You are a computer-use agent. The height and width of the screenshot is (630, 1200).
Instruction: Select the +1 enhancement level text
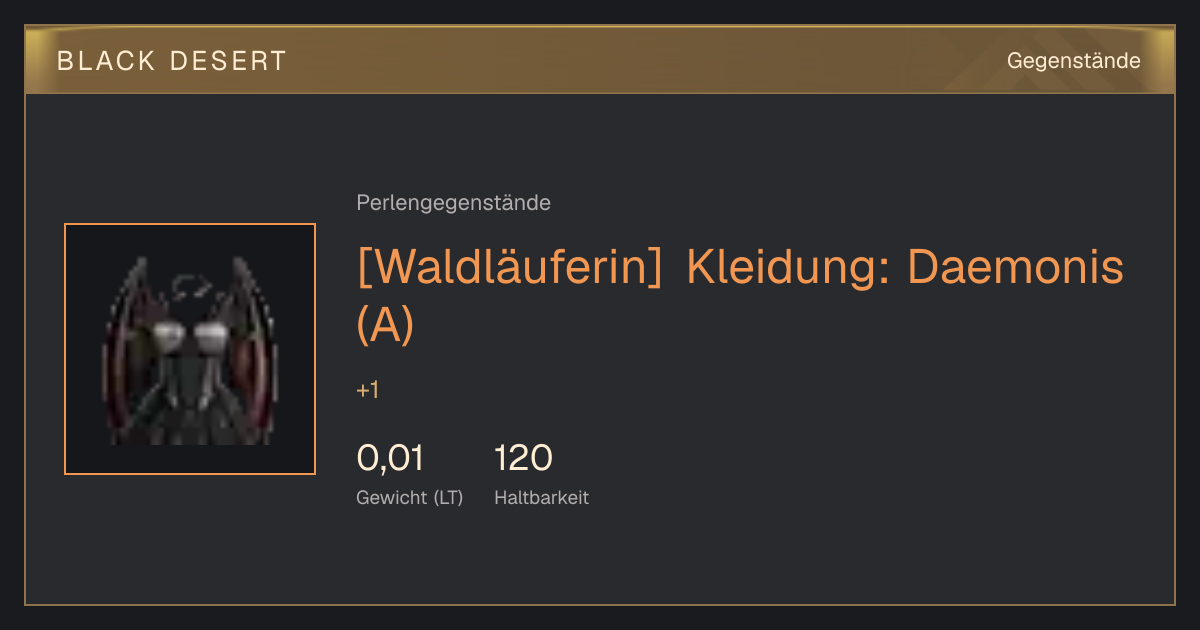367,390
